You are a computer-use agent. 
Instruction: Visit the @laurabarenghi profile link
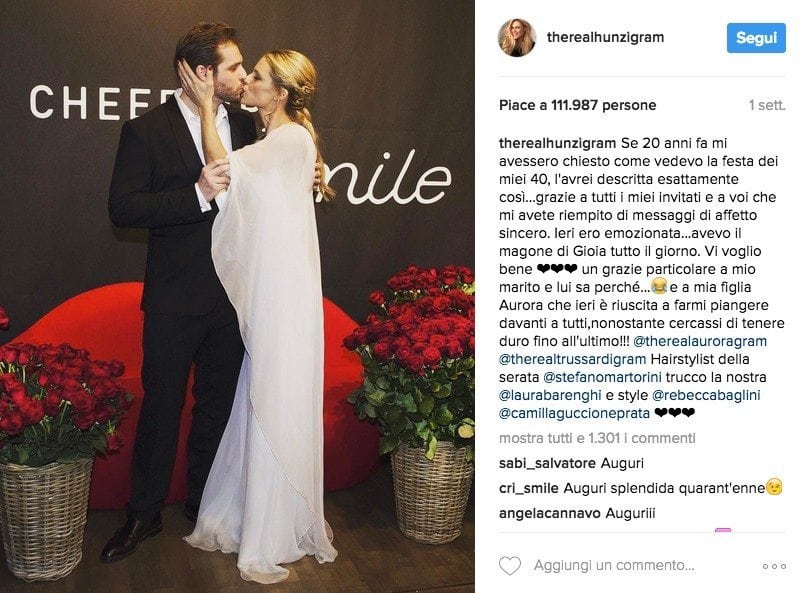pos(550,395)
